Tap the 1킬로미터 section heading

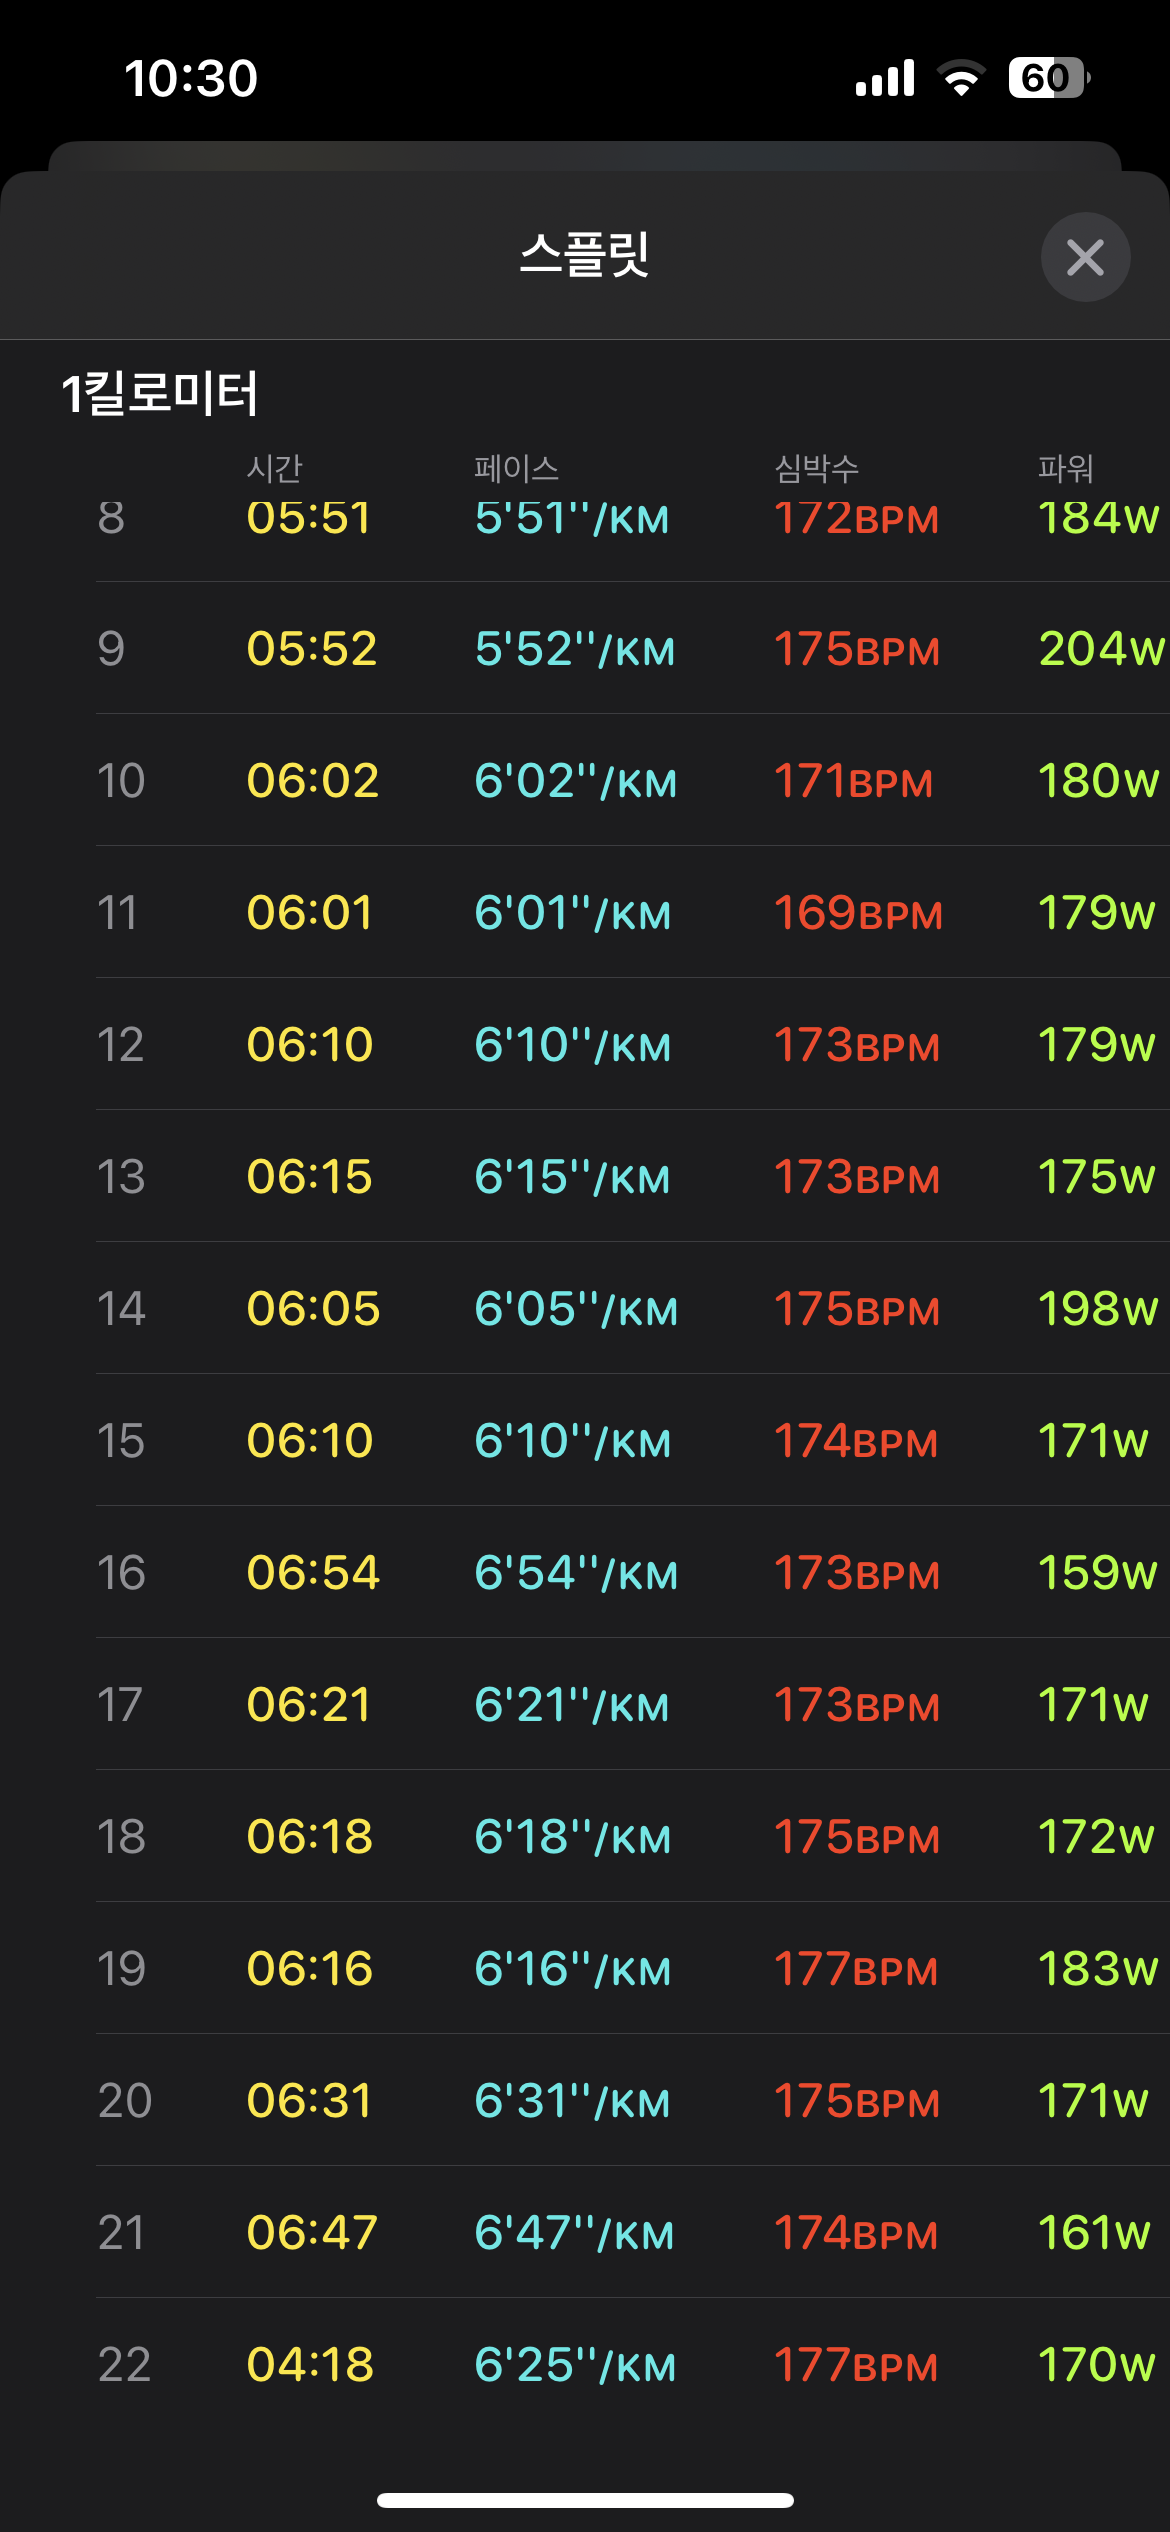160,393
